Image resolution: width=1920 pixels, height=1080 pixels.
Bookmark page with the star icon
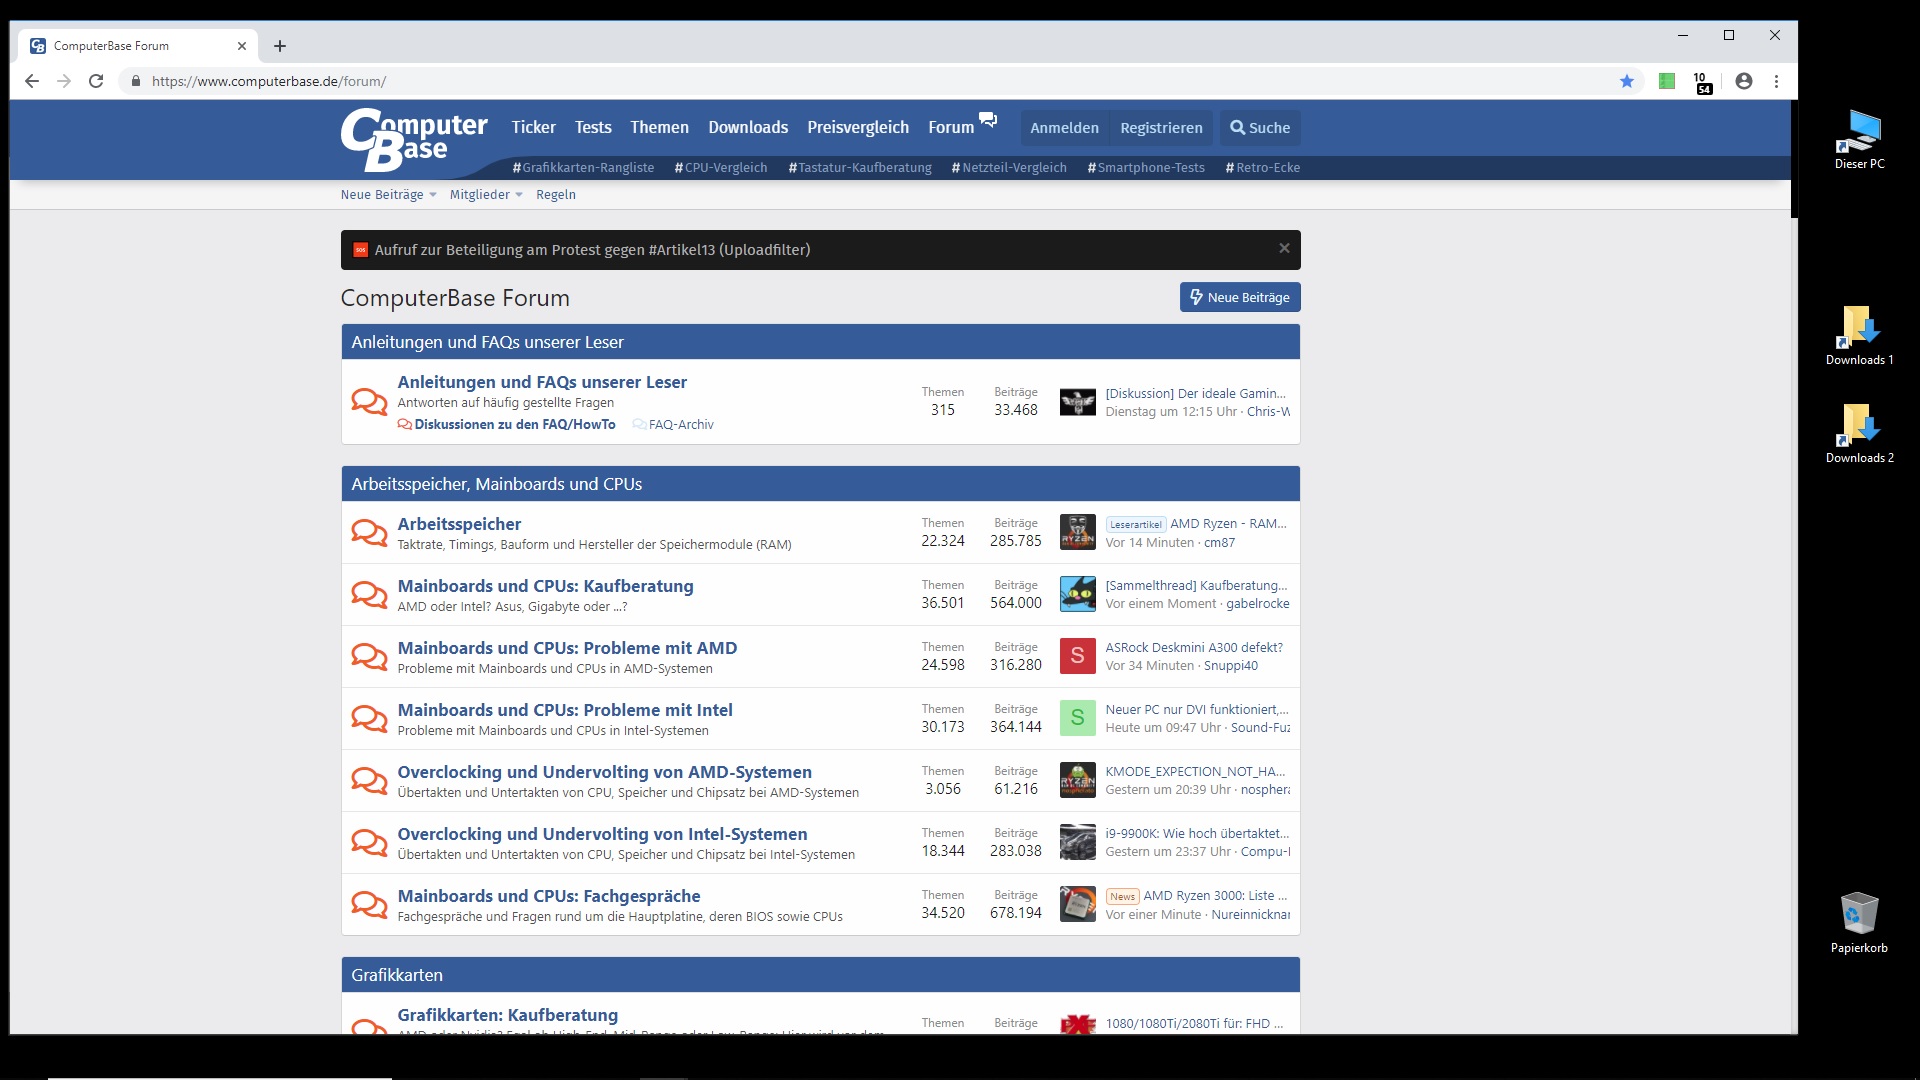(x=1627, y=81)
